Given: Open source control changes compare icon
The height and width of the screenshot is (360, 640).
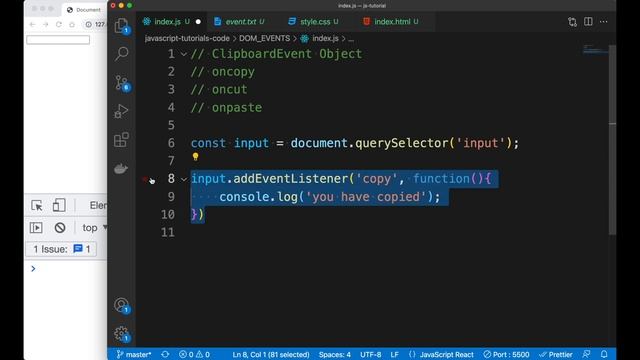Looking at the screenshot, I should [x=572, y=22].
